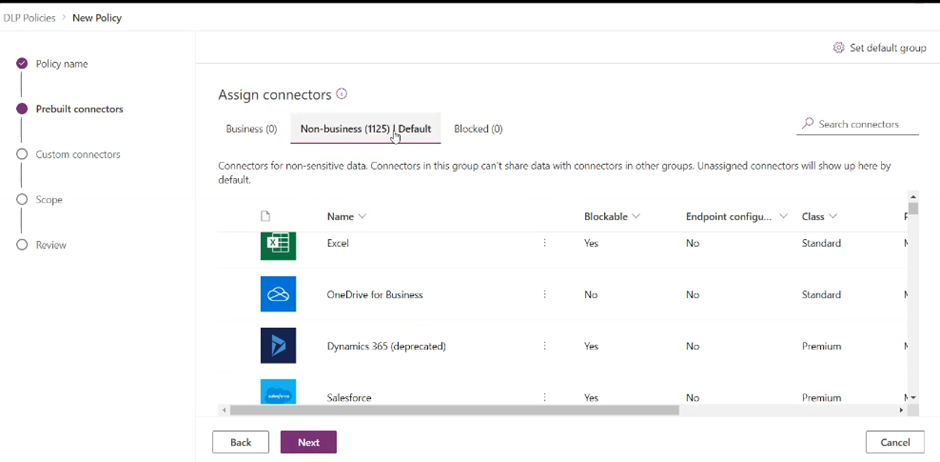The height and width of the screenshot is (462, 940).
Task: Click the gear icon for Set default group
Action: (x=839, y=48)
